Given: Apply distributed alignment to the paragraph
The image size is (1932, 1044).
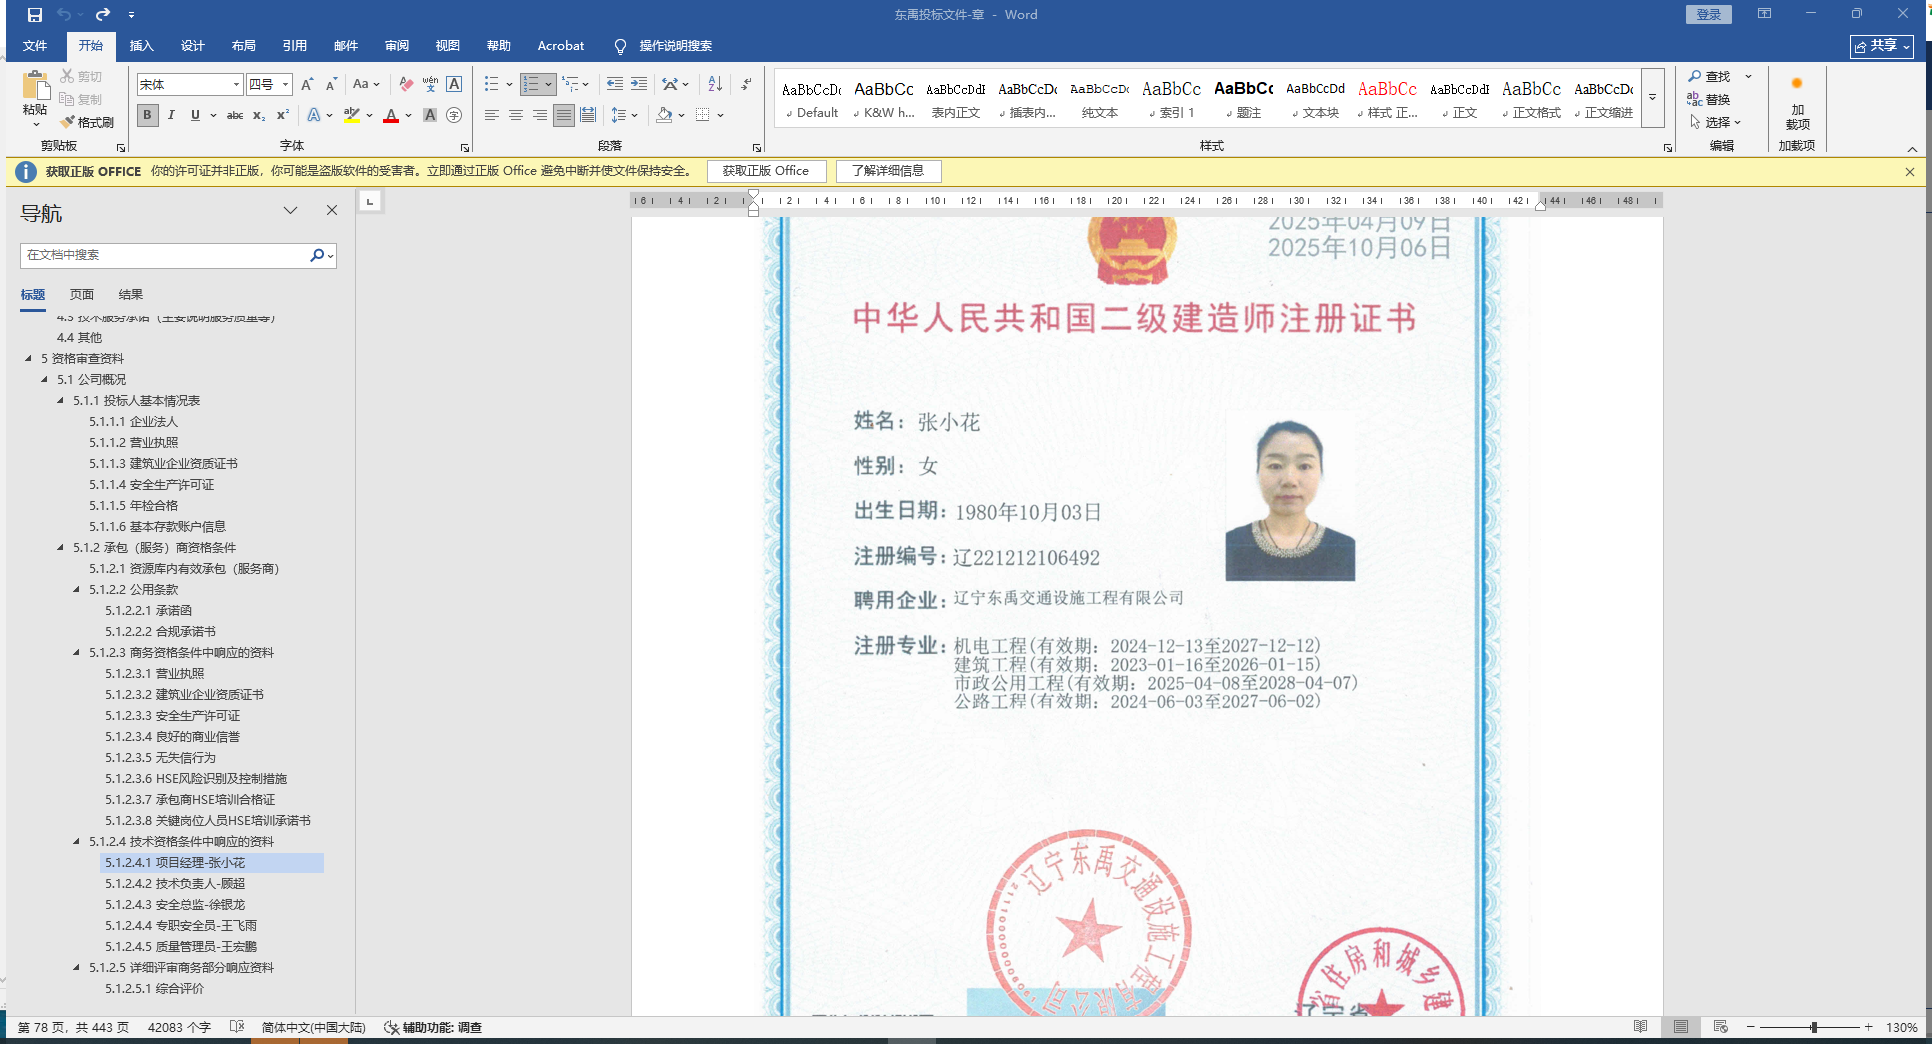Looking at the screenshot, I should coord(588,115).
